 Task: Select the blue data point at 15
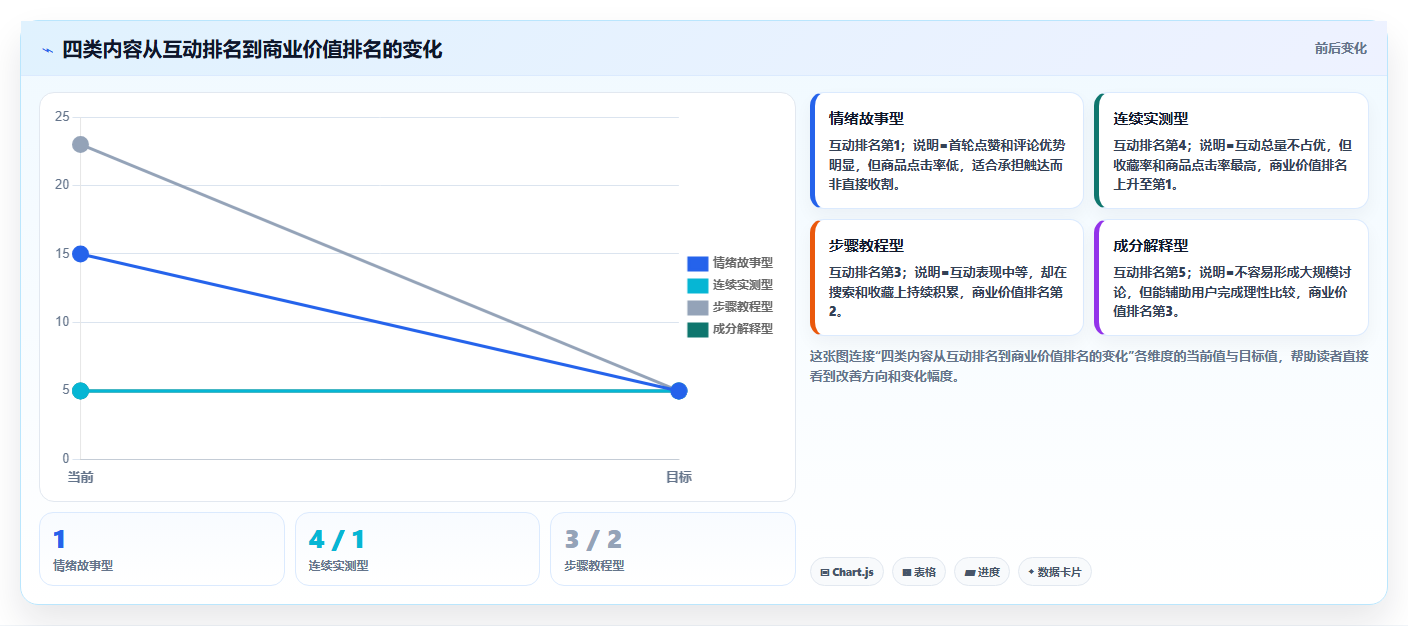coord(81,254)
